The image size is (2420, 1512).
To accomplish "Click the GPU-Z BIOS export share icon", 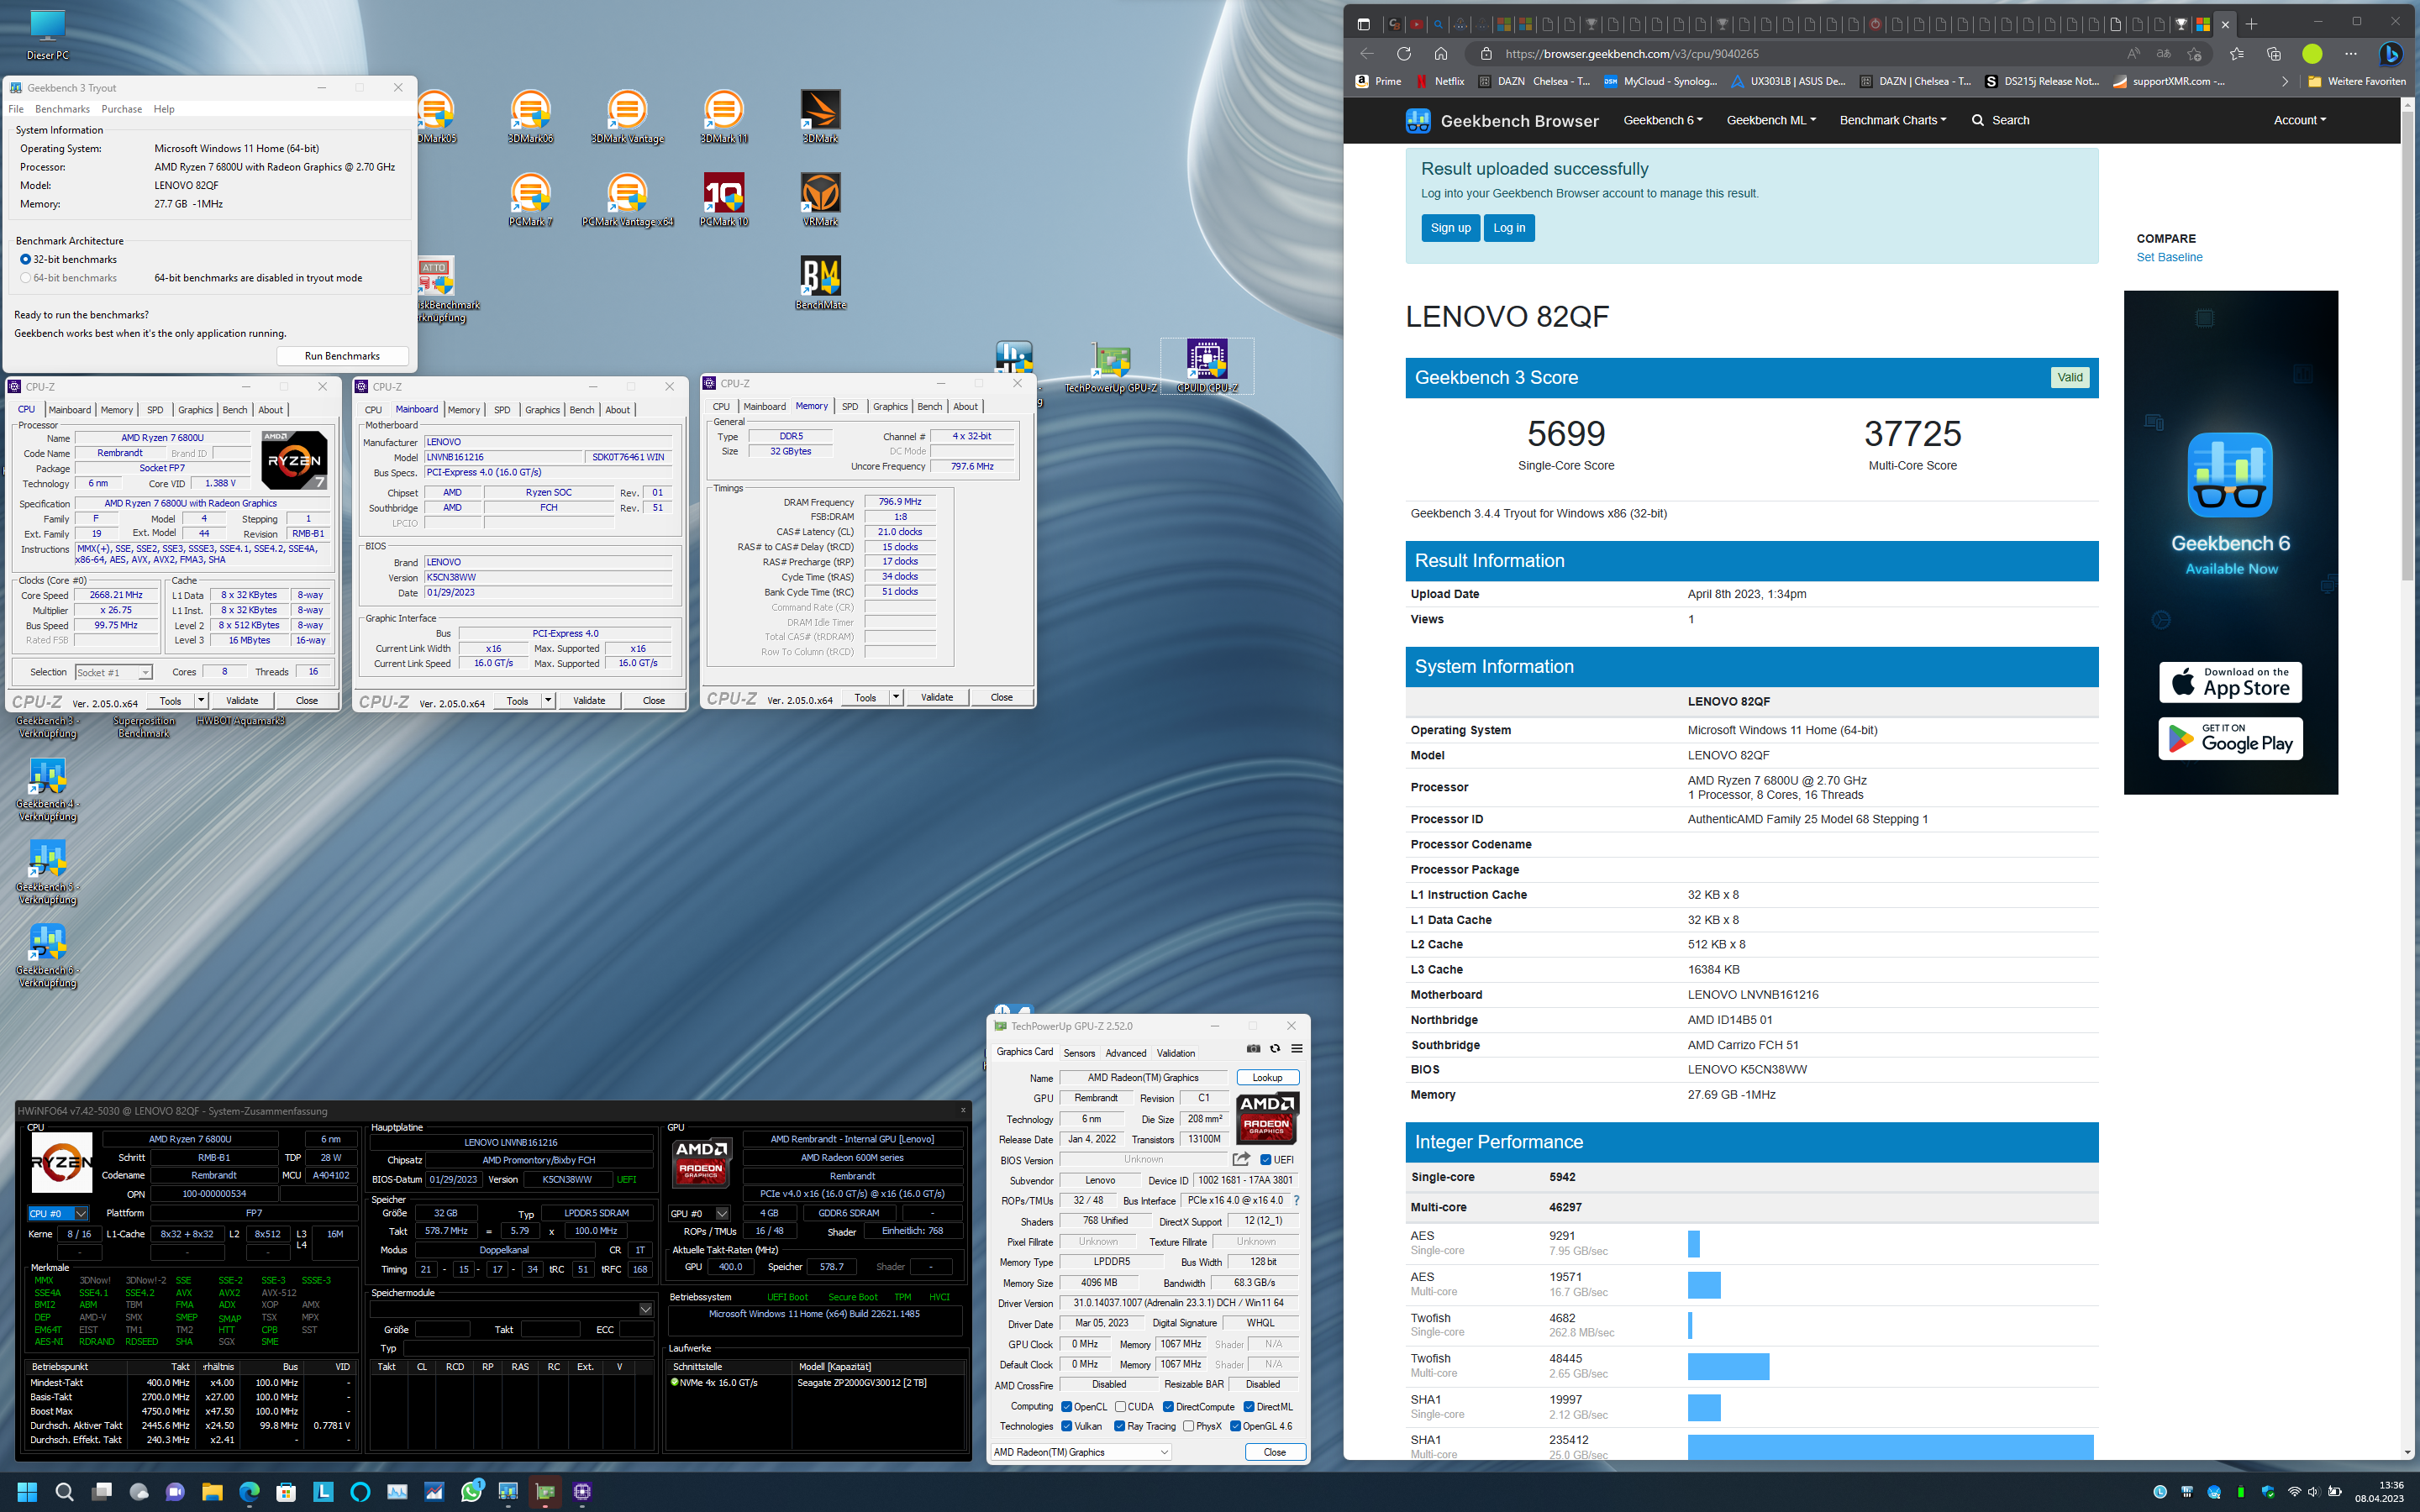I will tap(1241, 1159).
